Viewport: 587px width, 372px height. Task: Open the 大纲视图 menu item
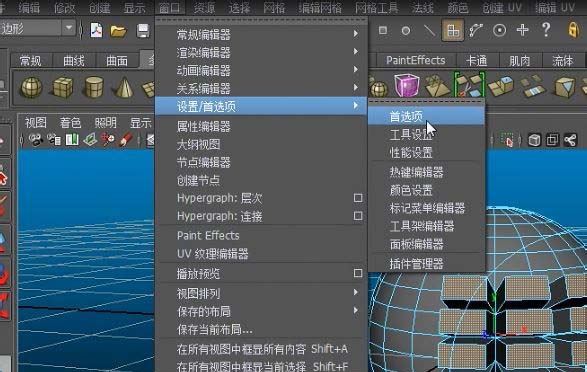pyautogui.click(x=261, y=144)
